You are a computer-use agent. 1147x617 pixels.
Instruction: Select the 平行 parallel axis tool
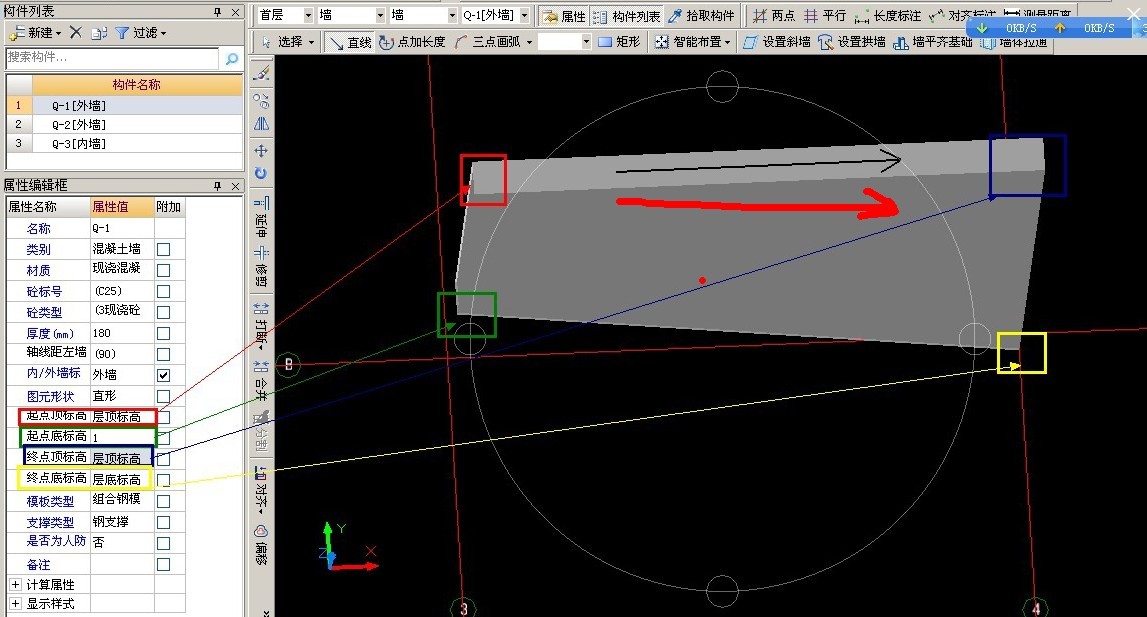click(824, 16)
